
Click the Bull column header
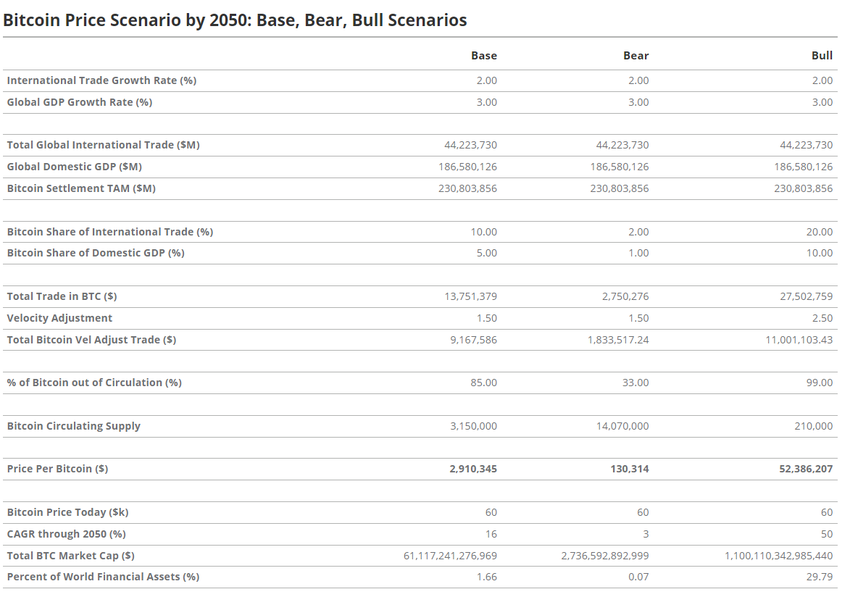822,56
